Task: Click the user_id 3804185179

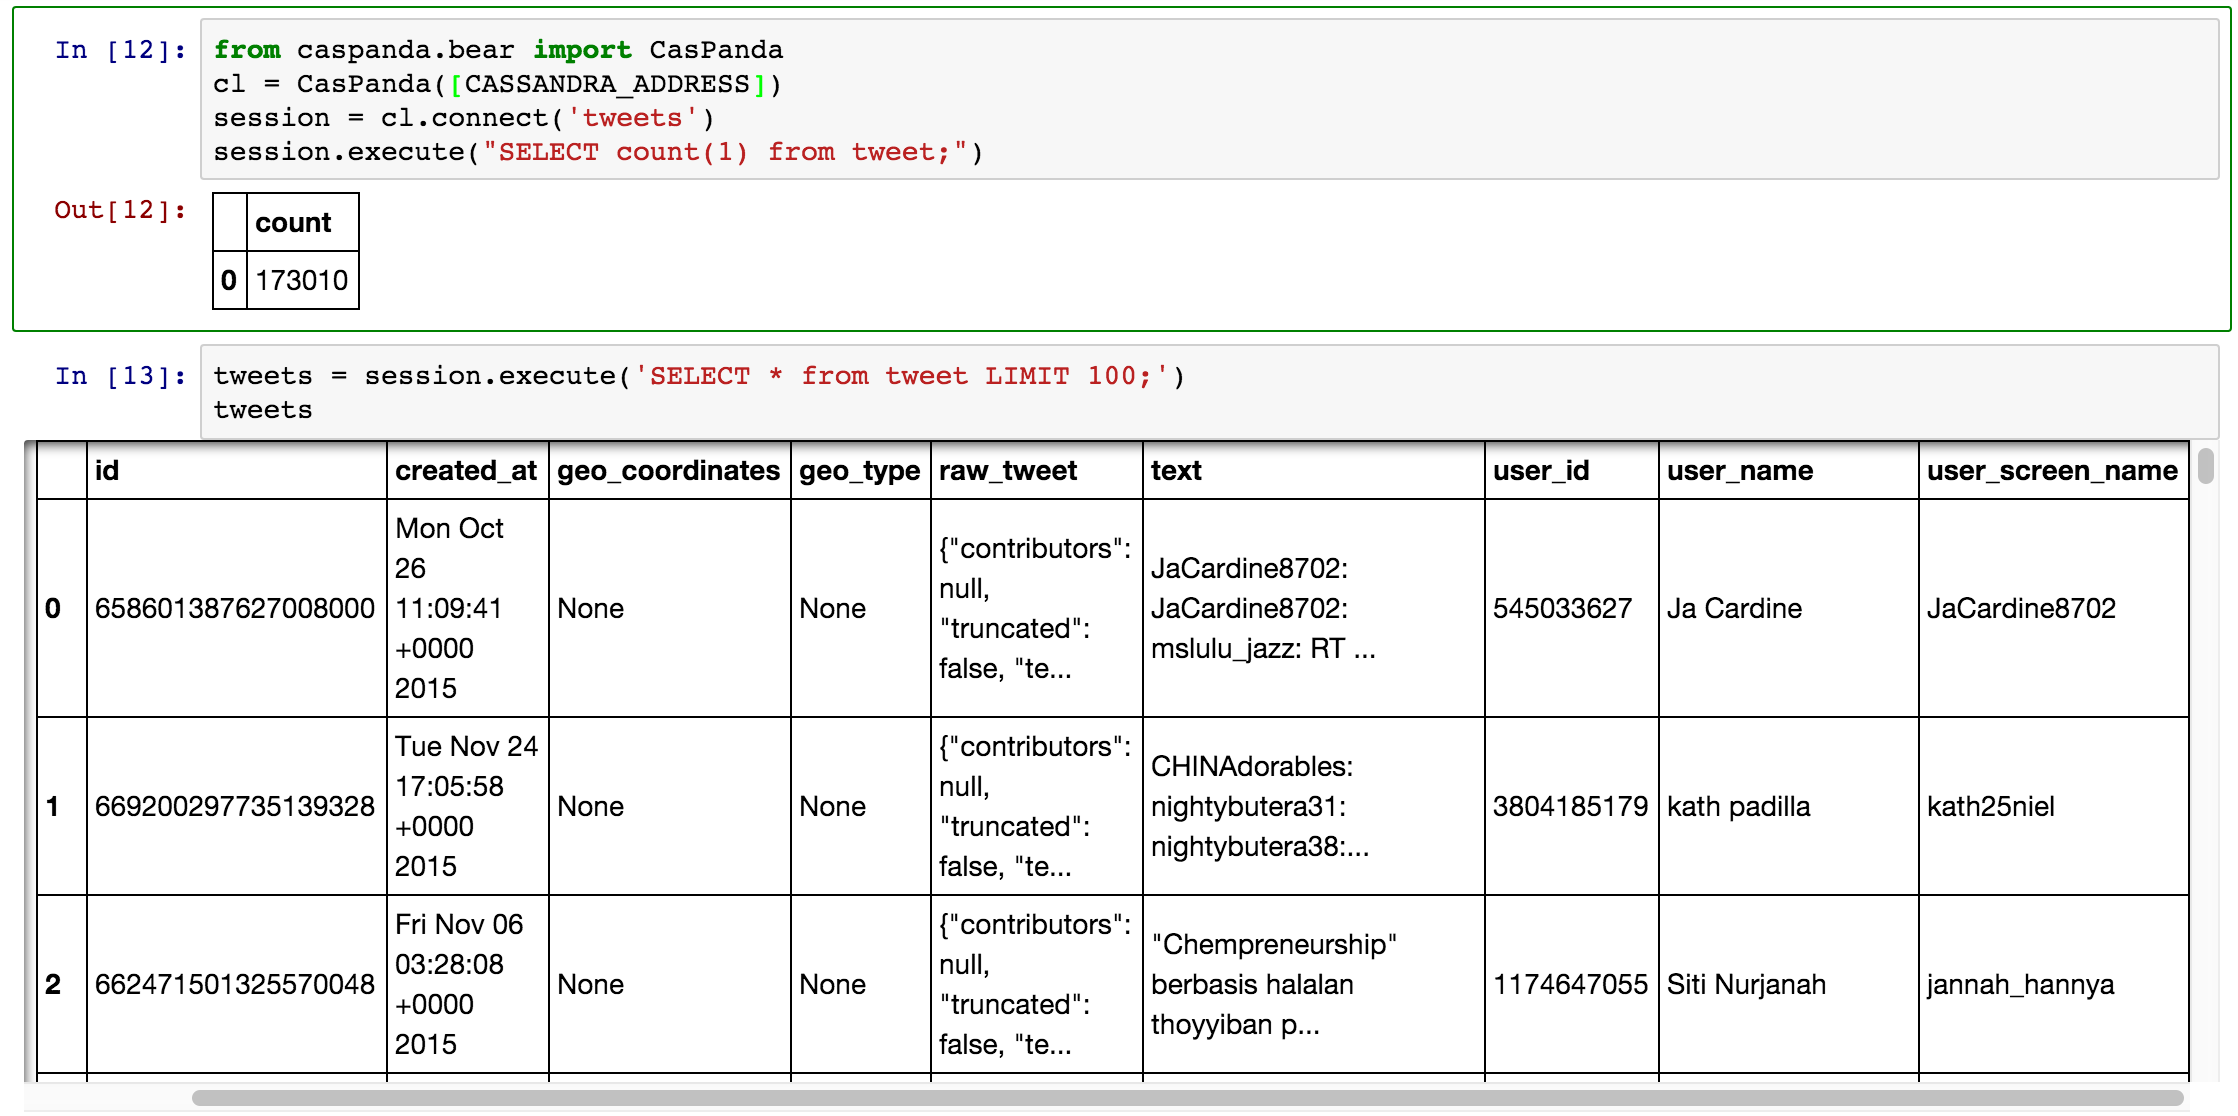Action: 1570,806
